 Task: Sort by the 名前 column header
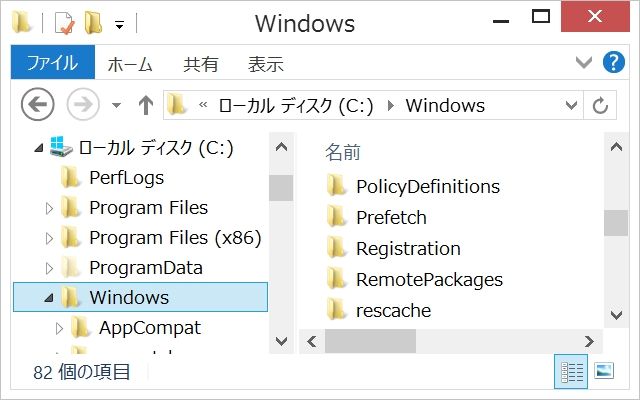point(343,152)
